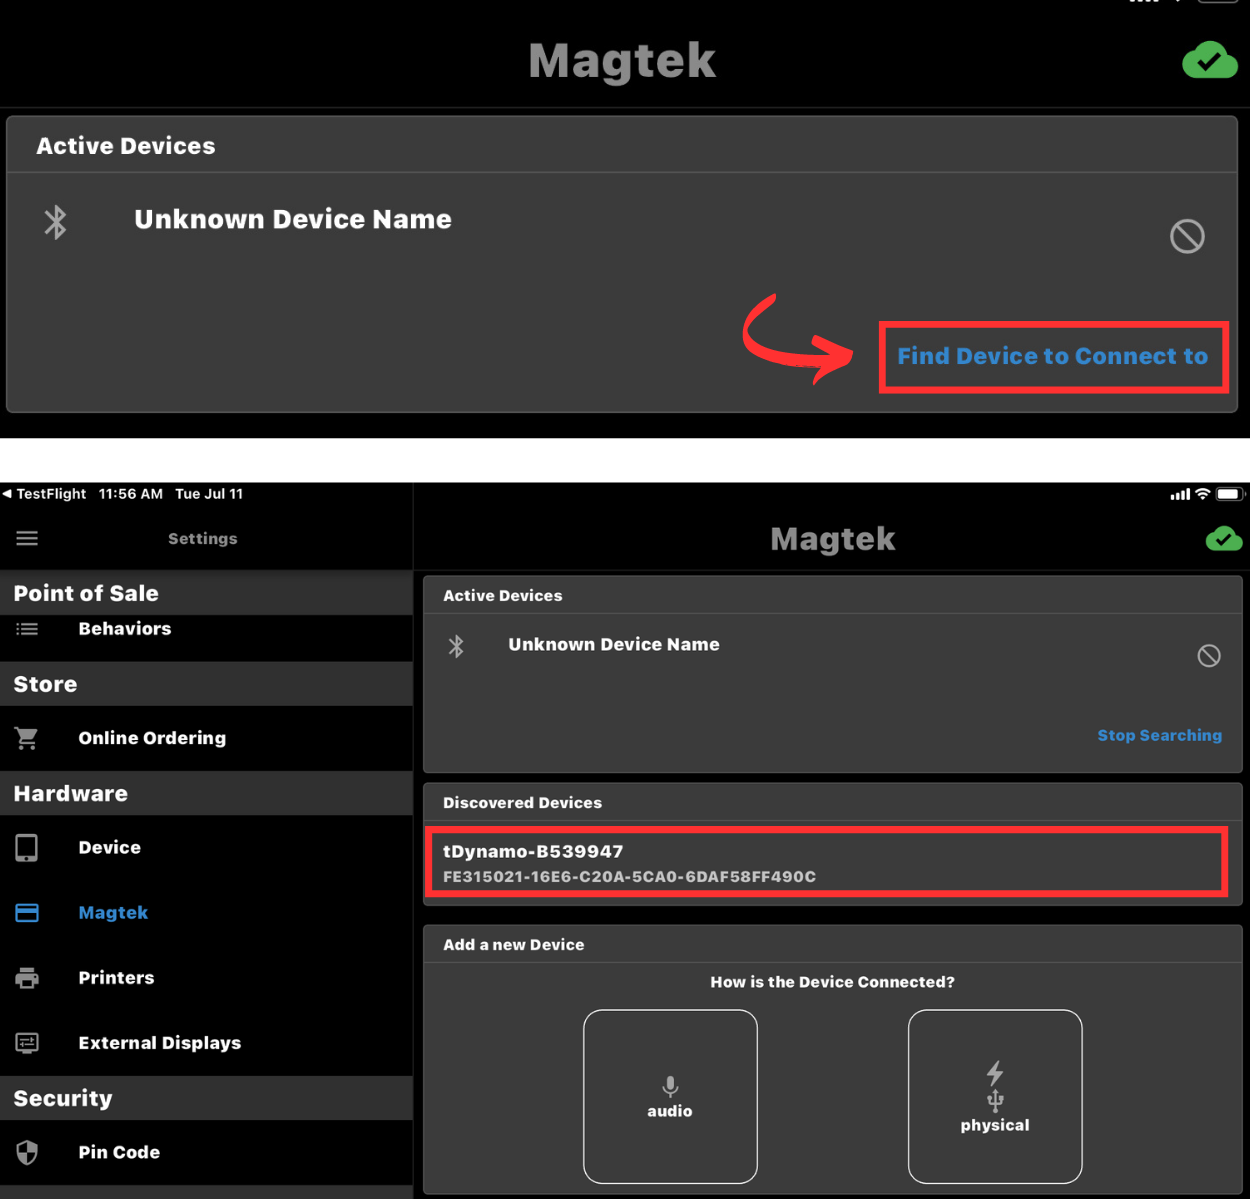This screenshot has width=1250, height=1199.
Task: Click Find Device to Connect to link
Action: click(1052, 356)
